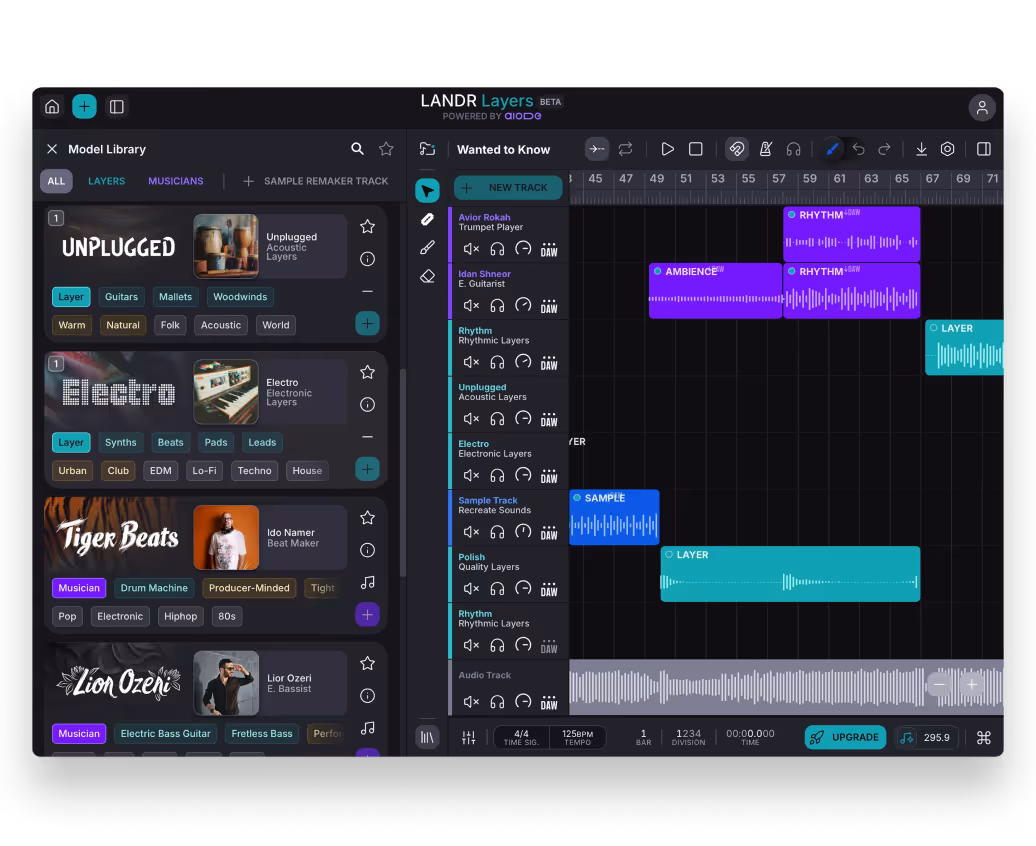Image resolution: width=1036 pixels, height=846 pixels.
Task: Select the eraser tool in tool strip
Action: [427, 276]
